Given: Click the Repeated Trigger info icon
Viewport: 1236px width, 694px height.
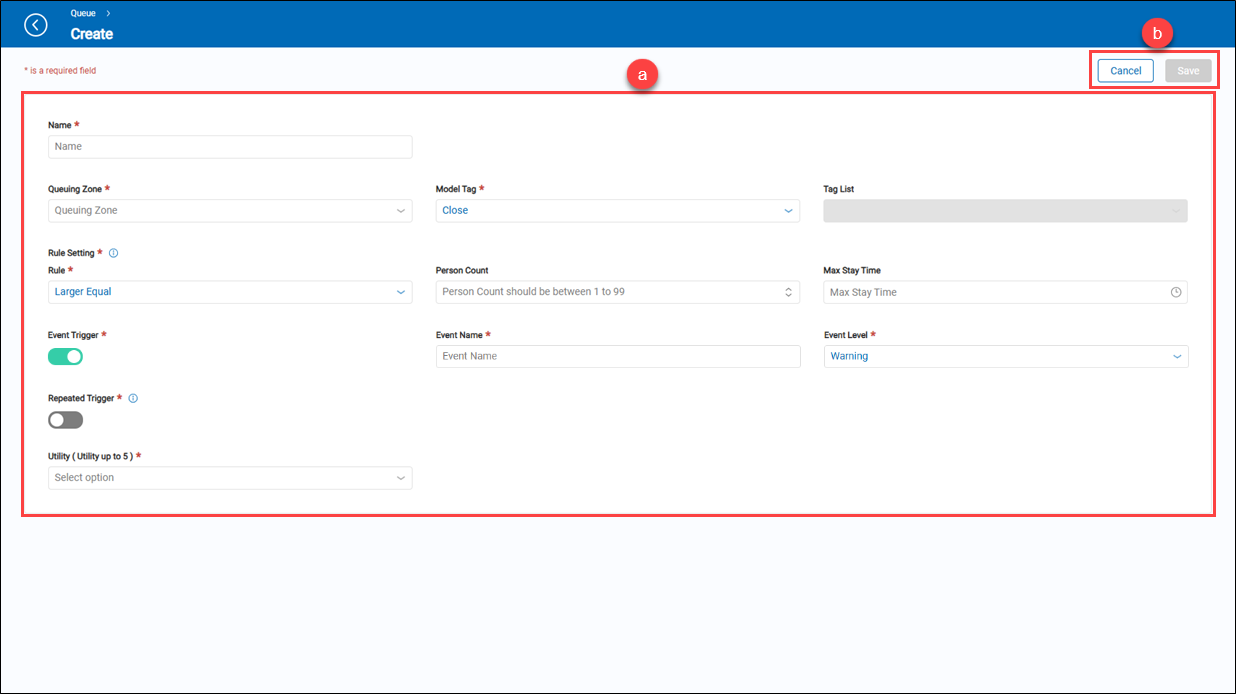Looking at the screenshot, I should (133, 398).
